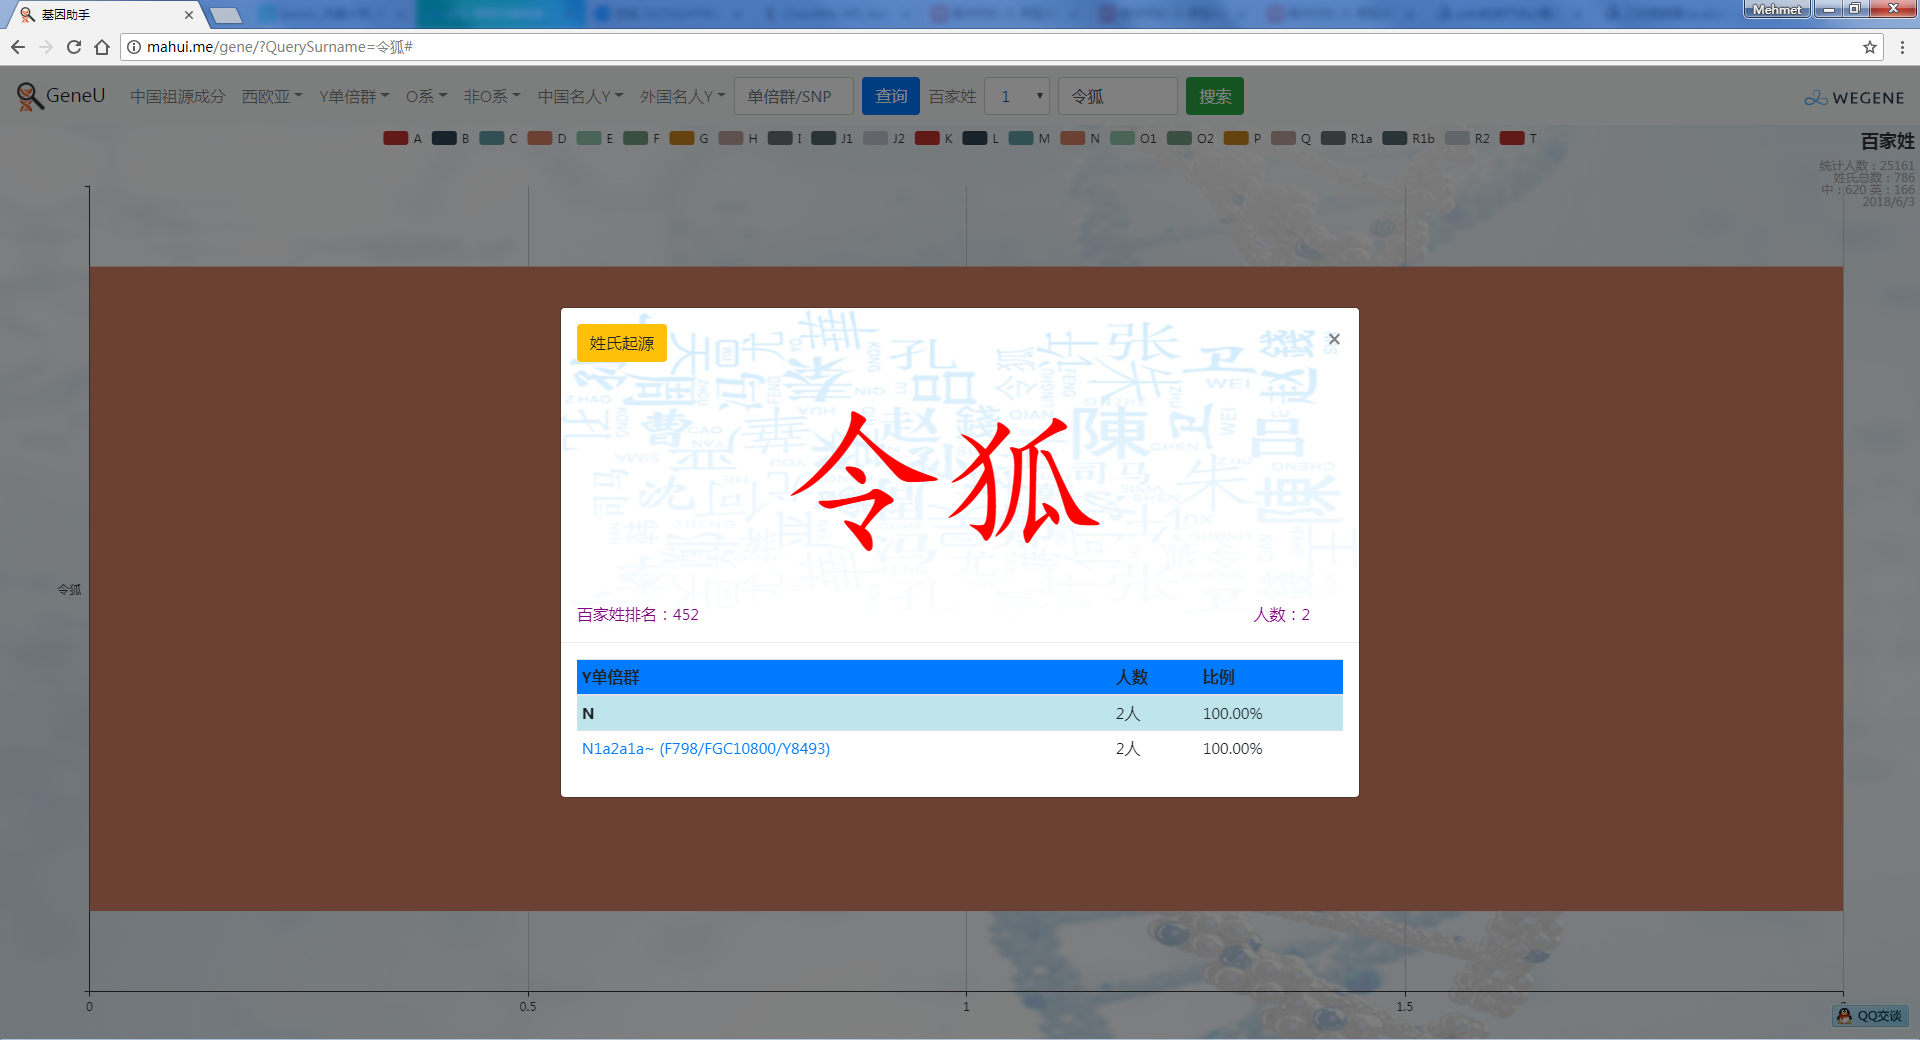The height and width of the screenshot is (1040, 1920).
Task: Click the 单倍群/SNP input field
Action: click(794, 96)
